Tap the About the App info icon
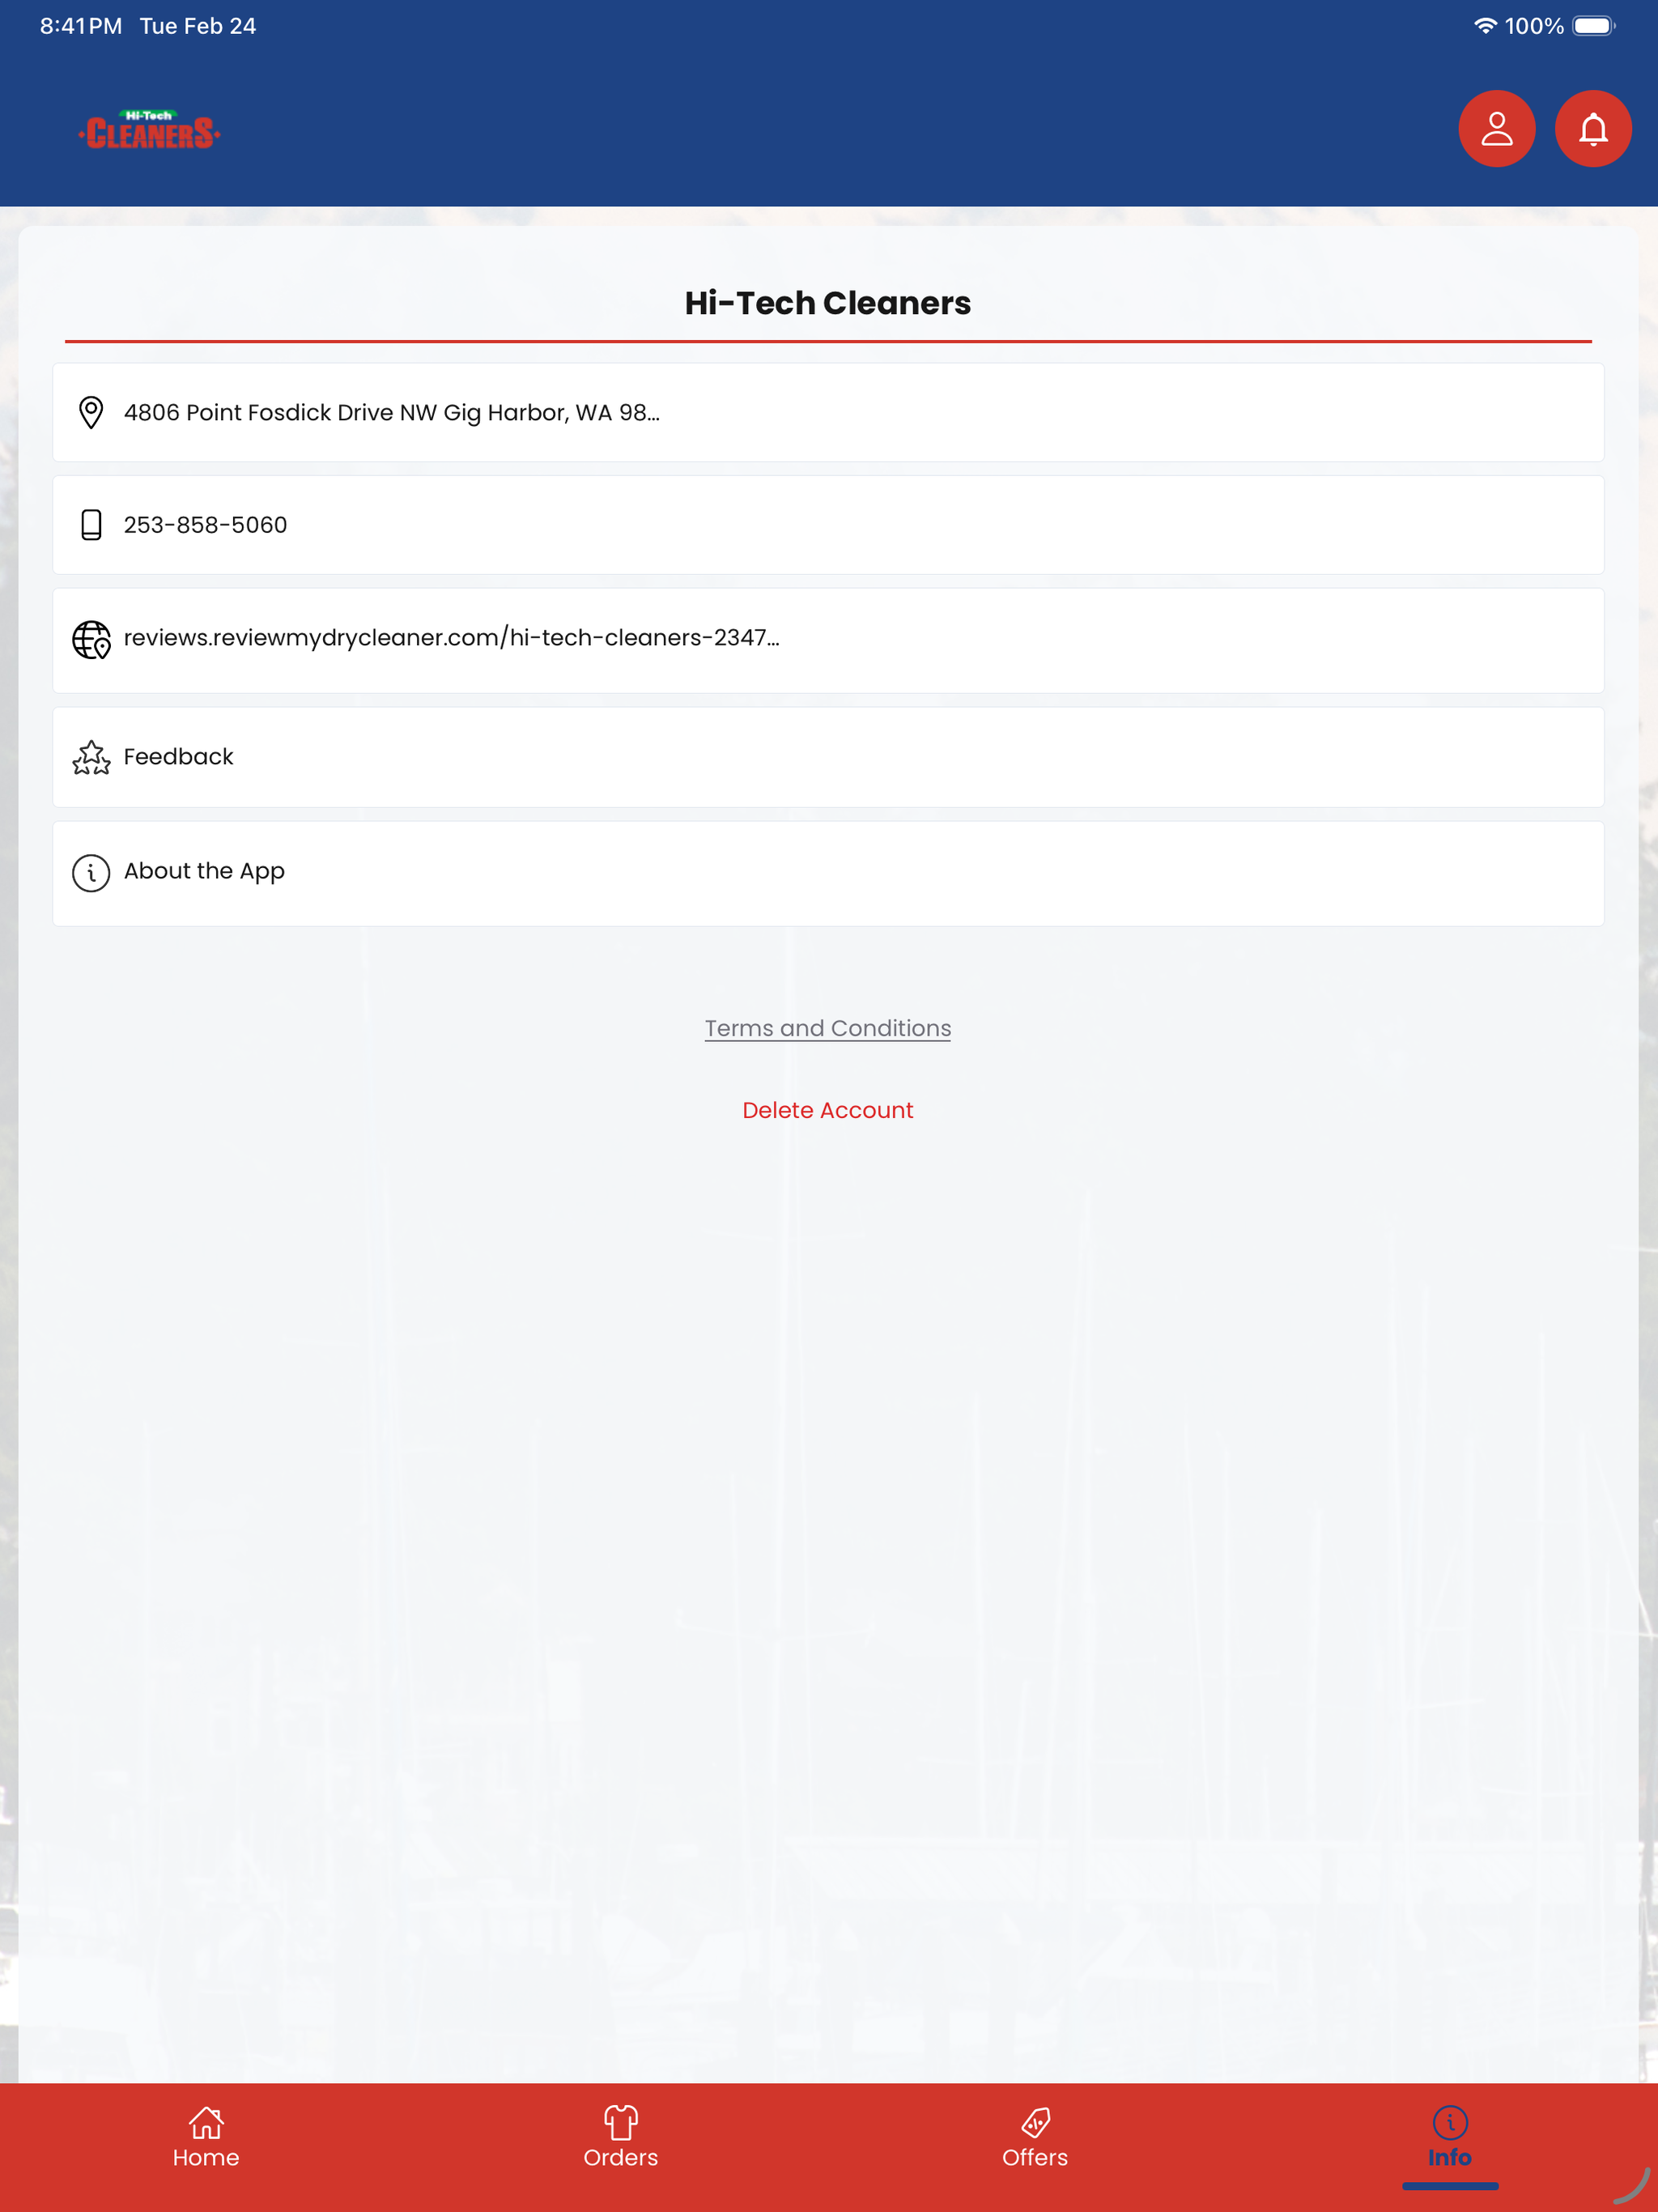The width and height of the screenshot is (1658, 2212). pyautogui.click(x=91, y=873)
